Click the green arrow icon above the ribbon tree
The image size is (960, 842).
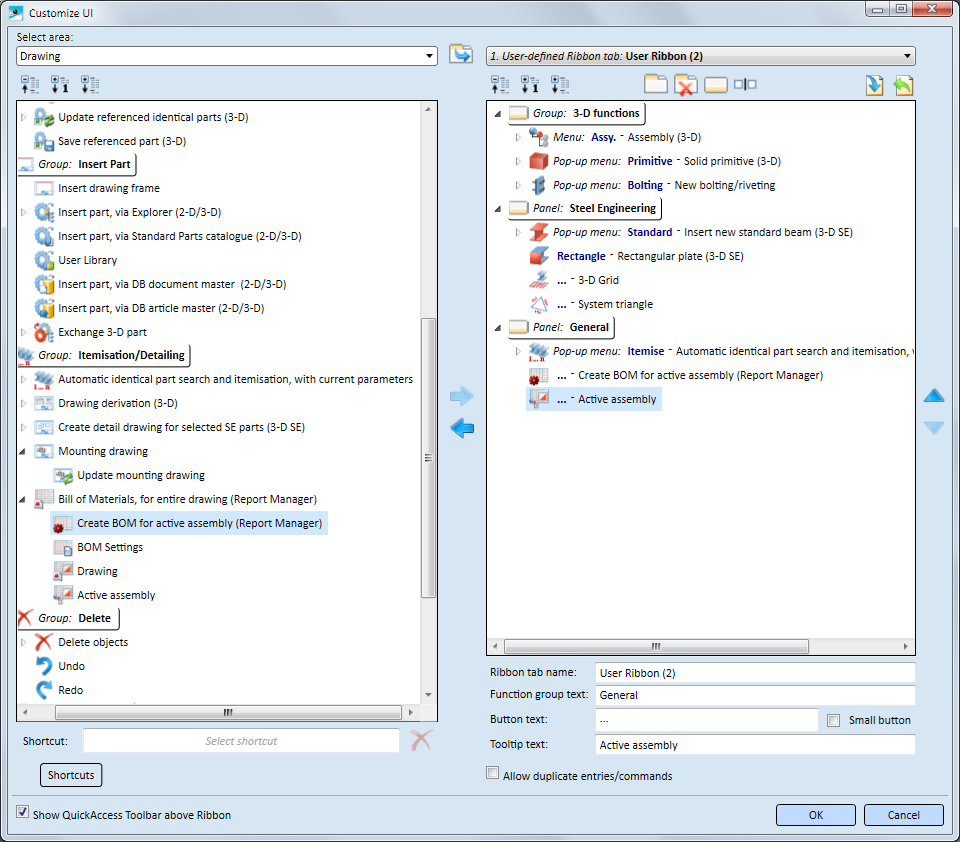[903, 85]
